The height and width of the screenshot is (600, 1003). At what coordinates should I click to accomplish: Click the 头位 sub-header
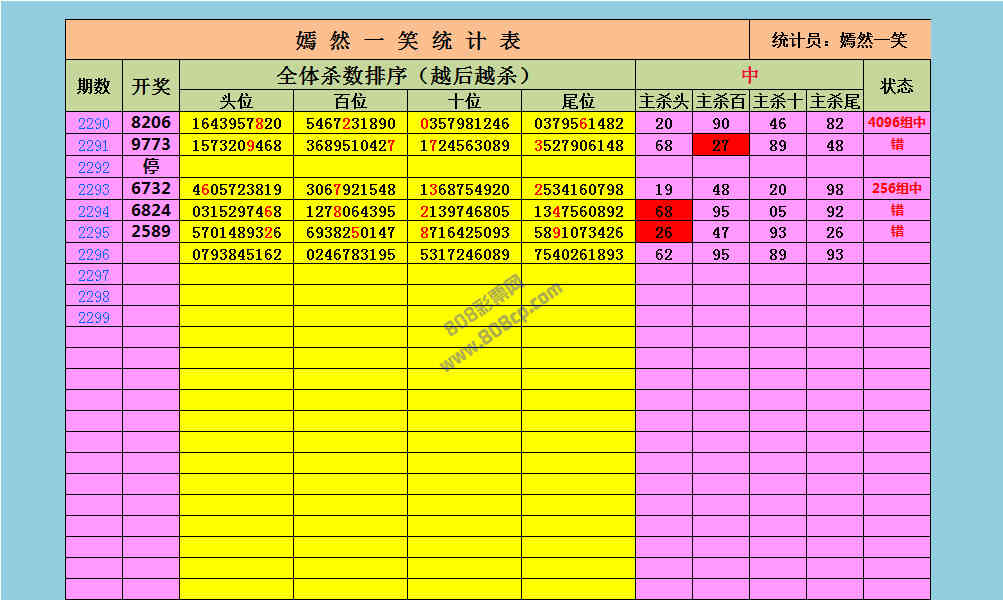(237, 101)
